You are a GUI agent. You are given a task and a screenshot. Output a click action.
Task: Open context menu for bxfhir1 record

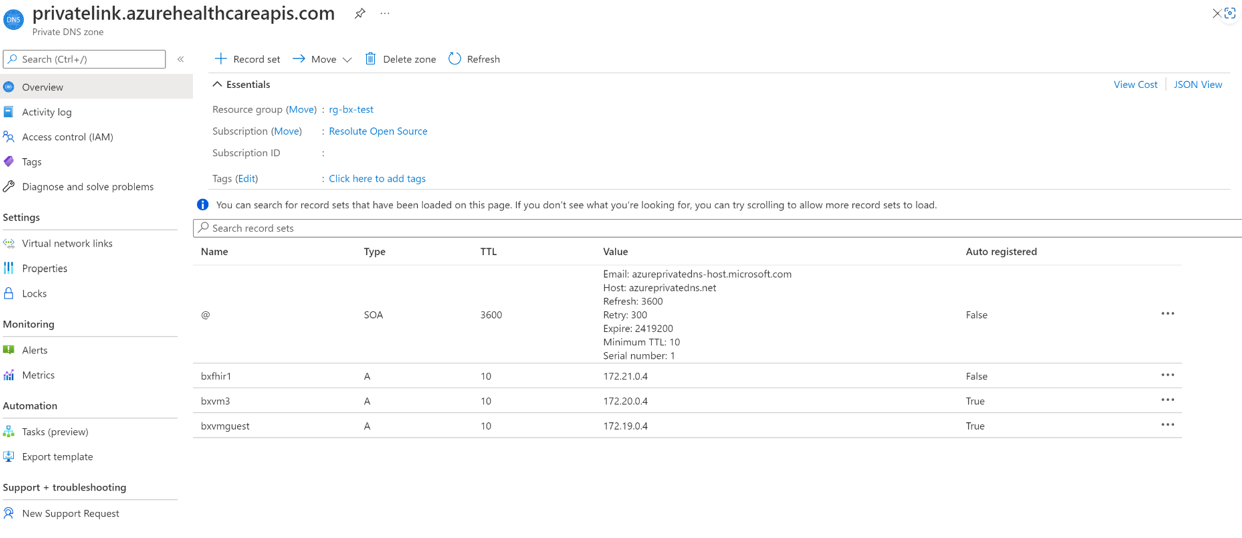click(1167, 376)
